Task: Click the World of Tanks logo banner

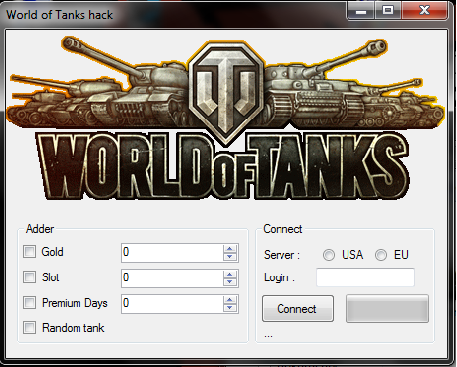Action: point(225,119)
